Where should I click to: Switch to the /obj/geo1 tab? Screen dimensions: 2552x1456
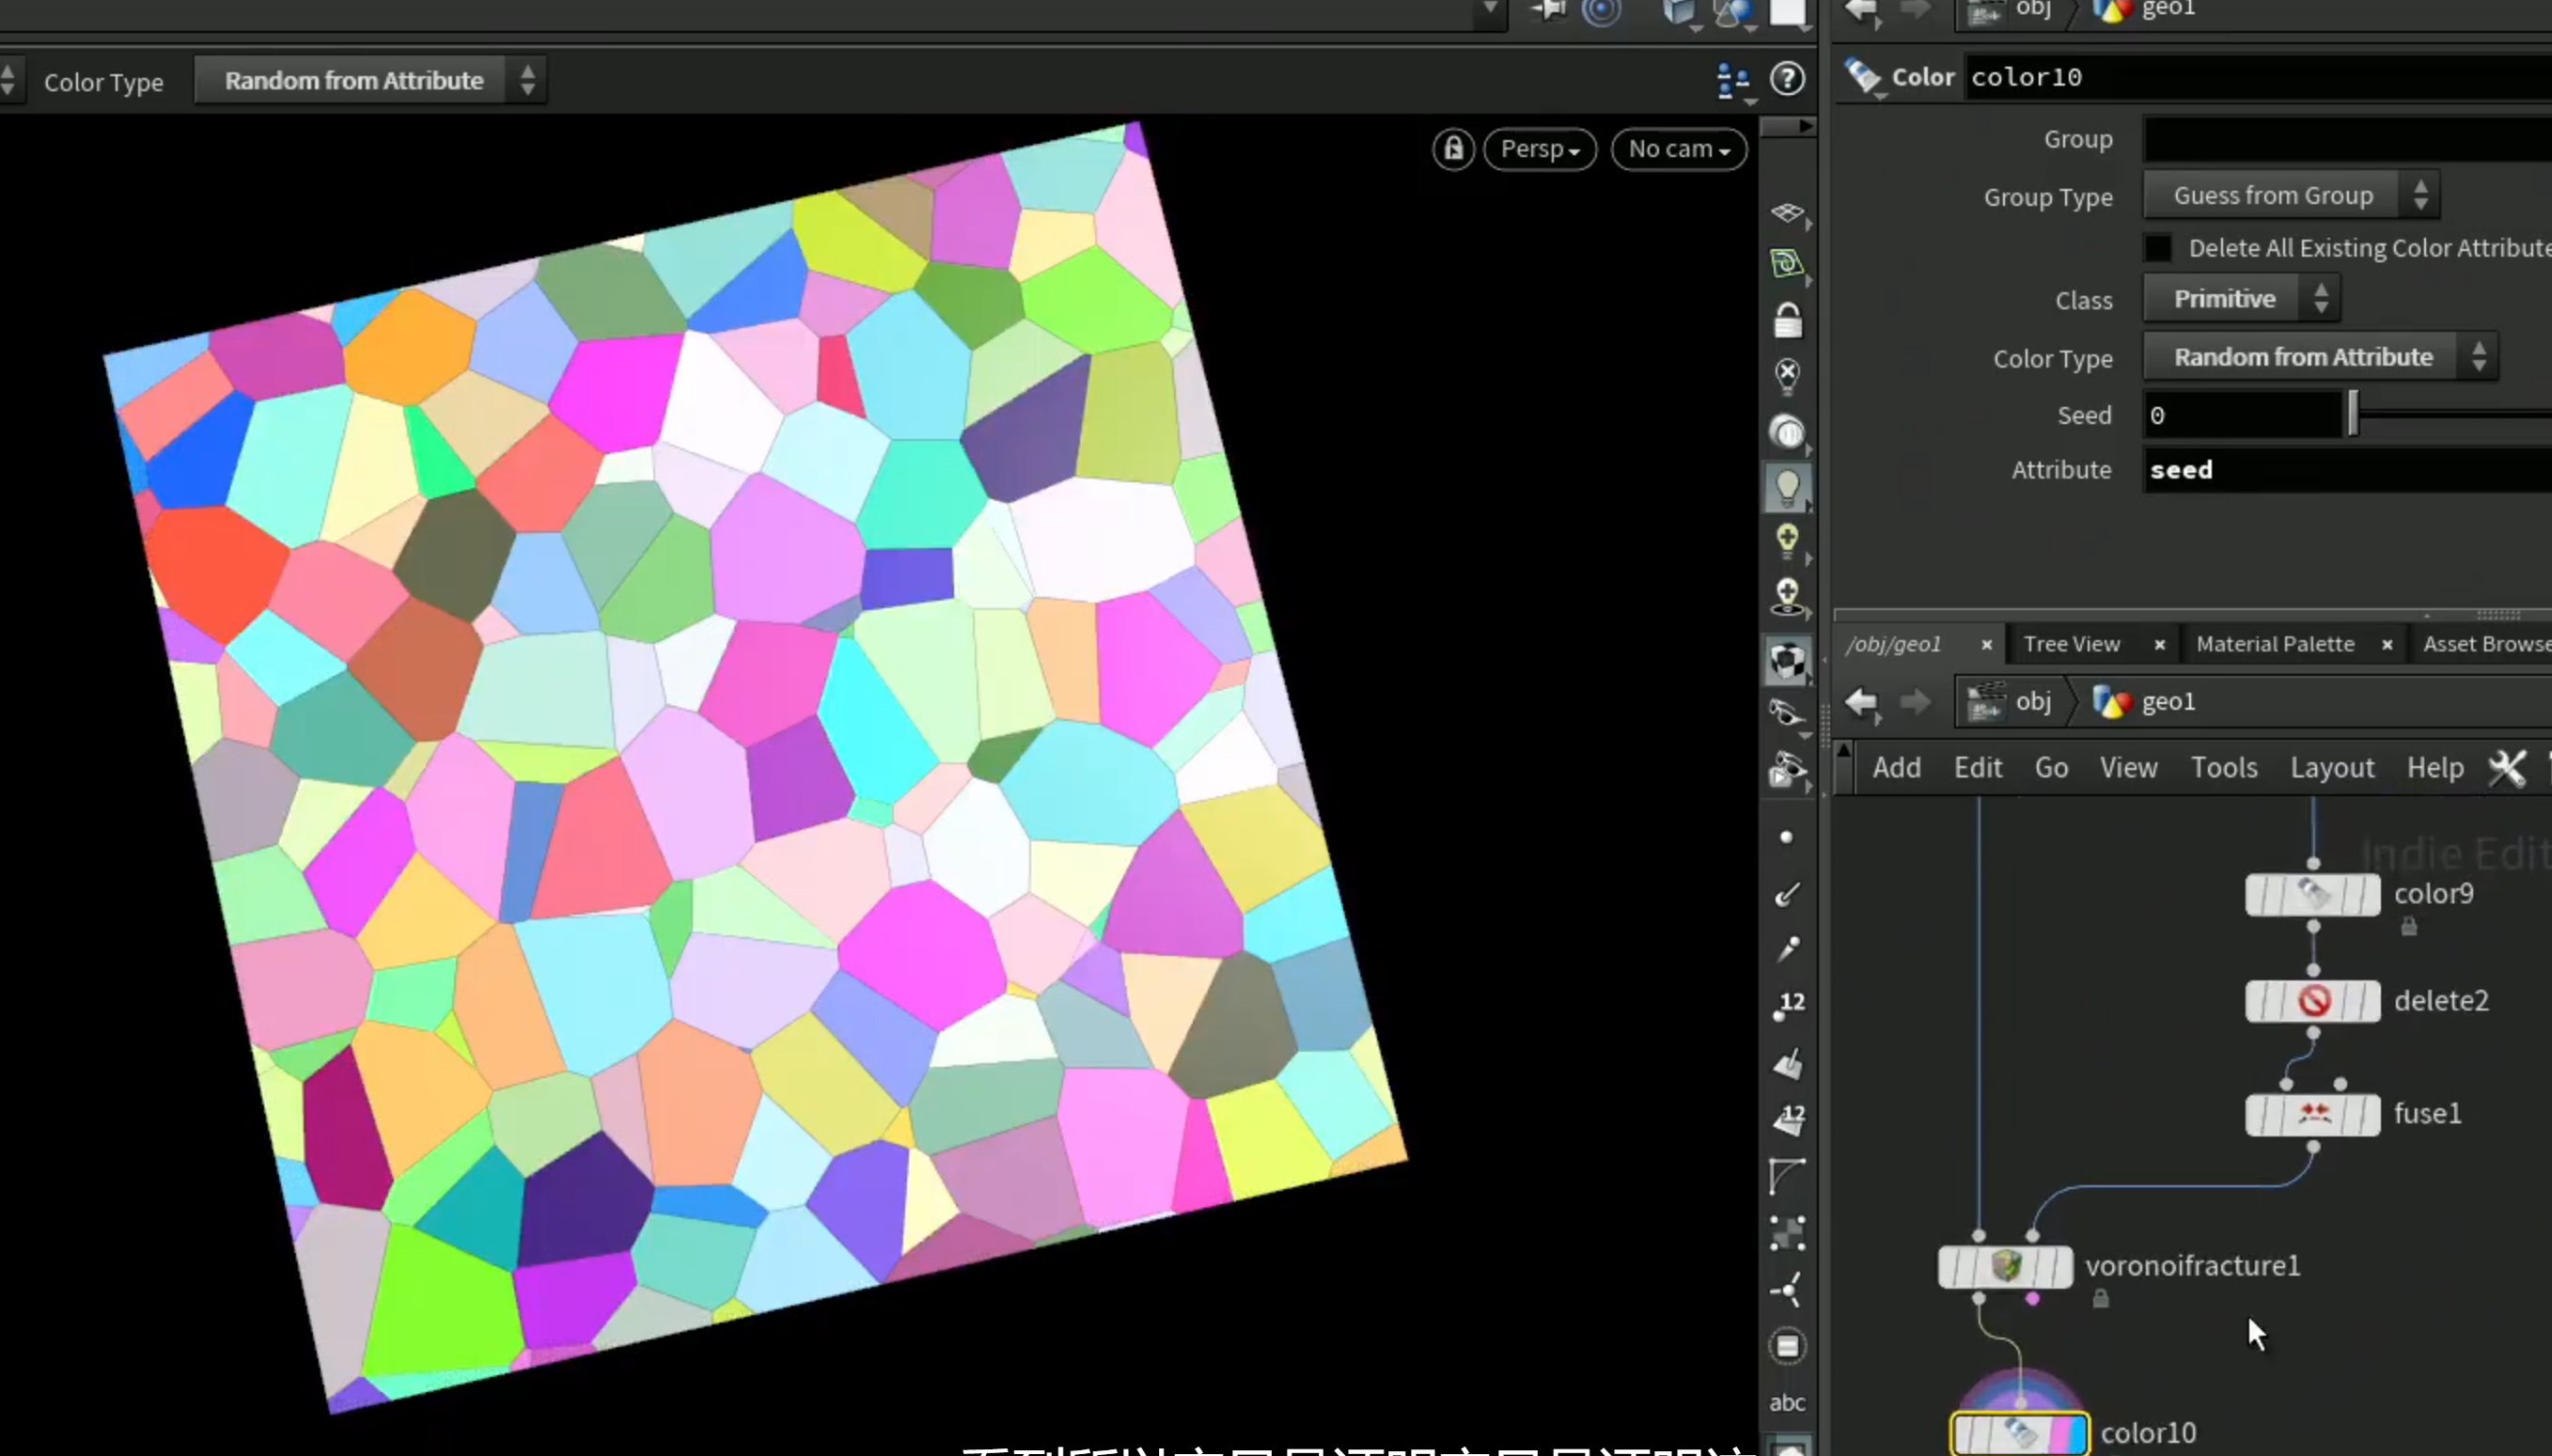click(1893, 644)
